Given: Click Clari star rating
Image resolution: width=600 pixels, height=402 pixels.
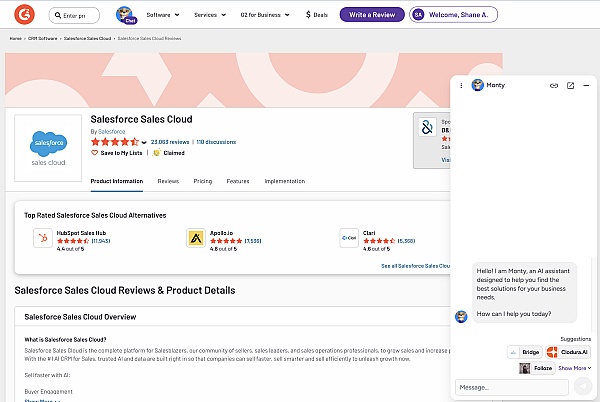Looking at the screenshot, I should pyautogui.click(x=379, y=241).
